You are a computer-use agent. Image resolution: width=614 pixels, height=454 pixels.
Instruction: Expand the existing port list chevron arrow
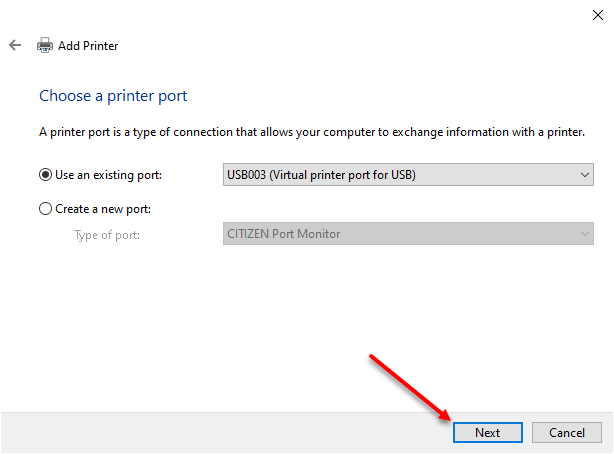[585, 175]
